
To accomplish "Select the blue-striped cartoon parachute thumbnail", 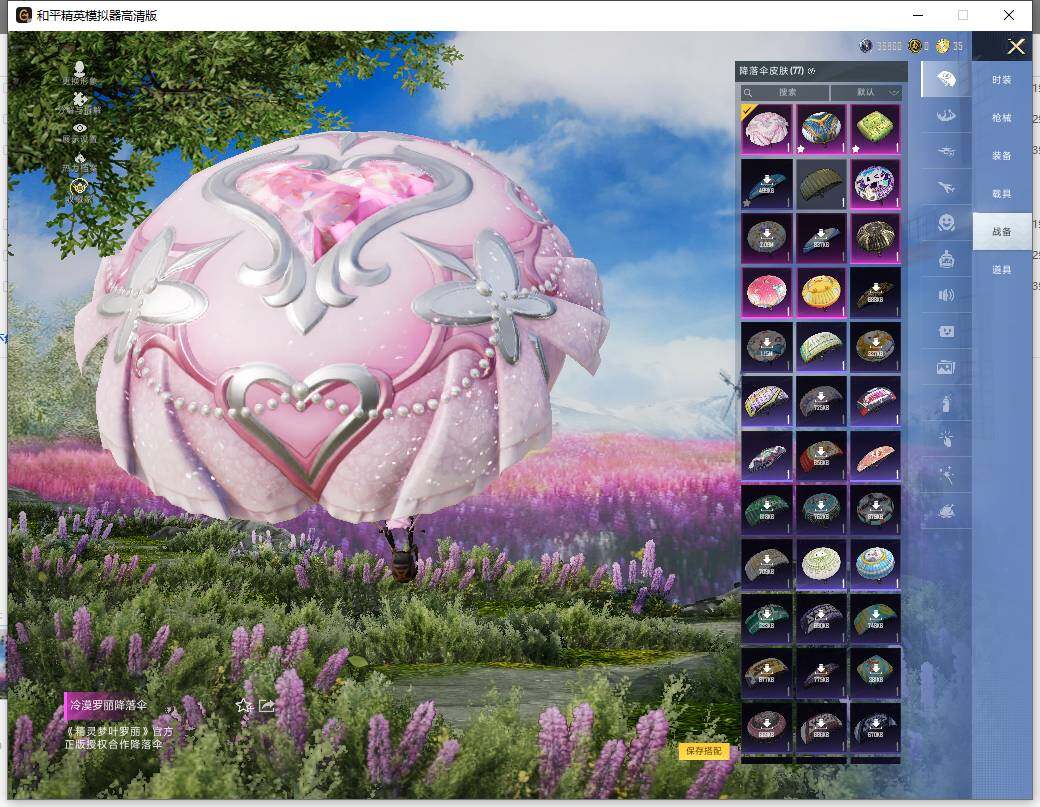I will tap(875, 564).
